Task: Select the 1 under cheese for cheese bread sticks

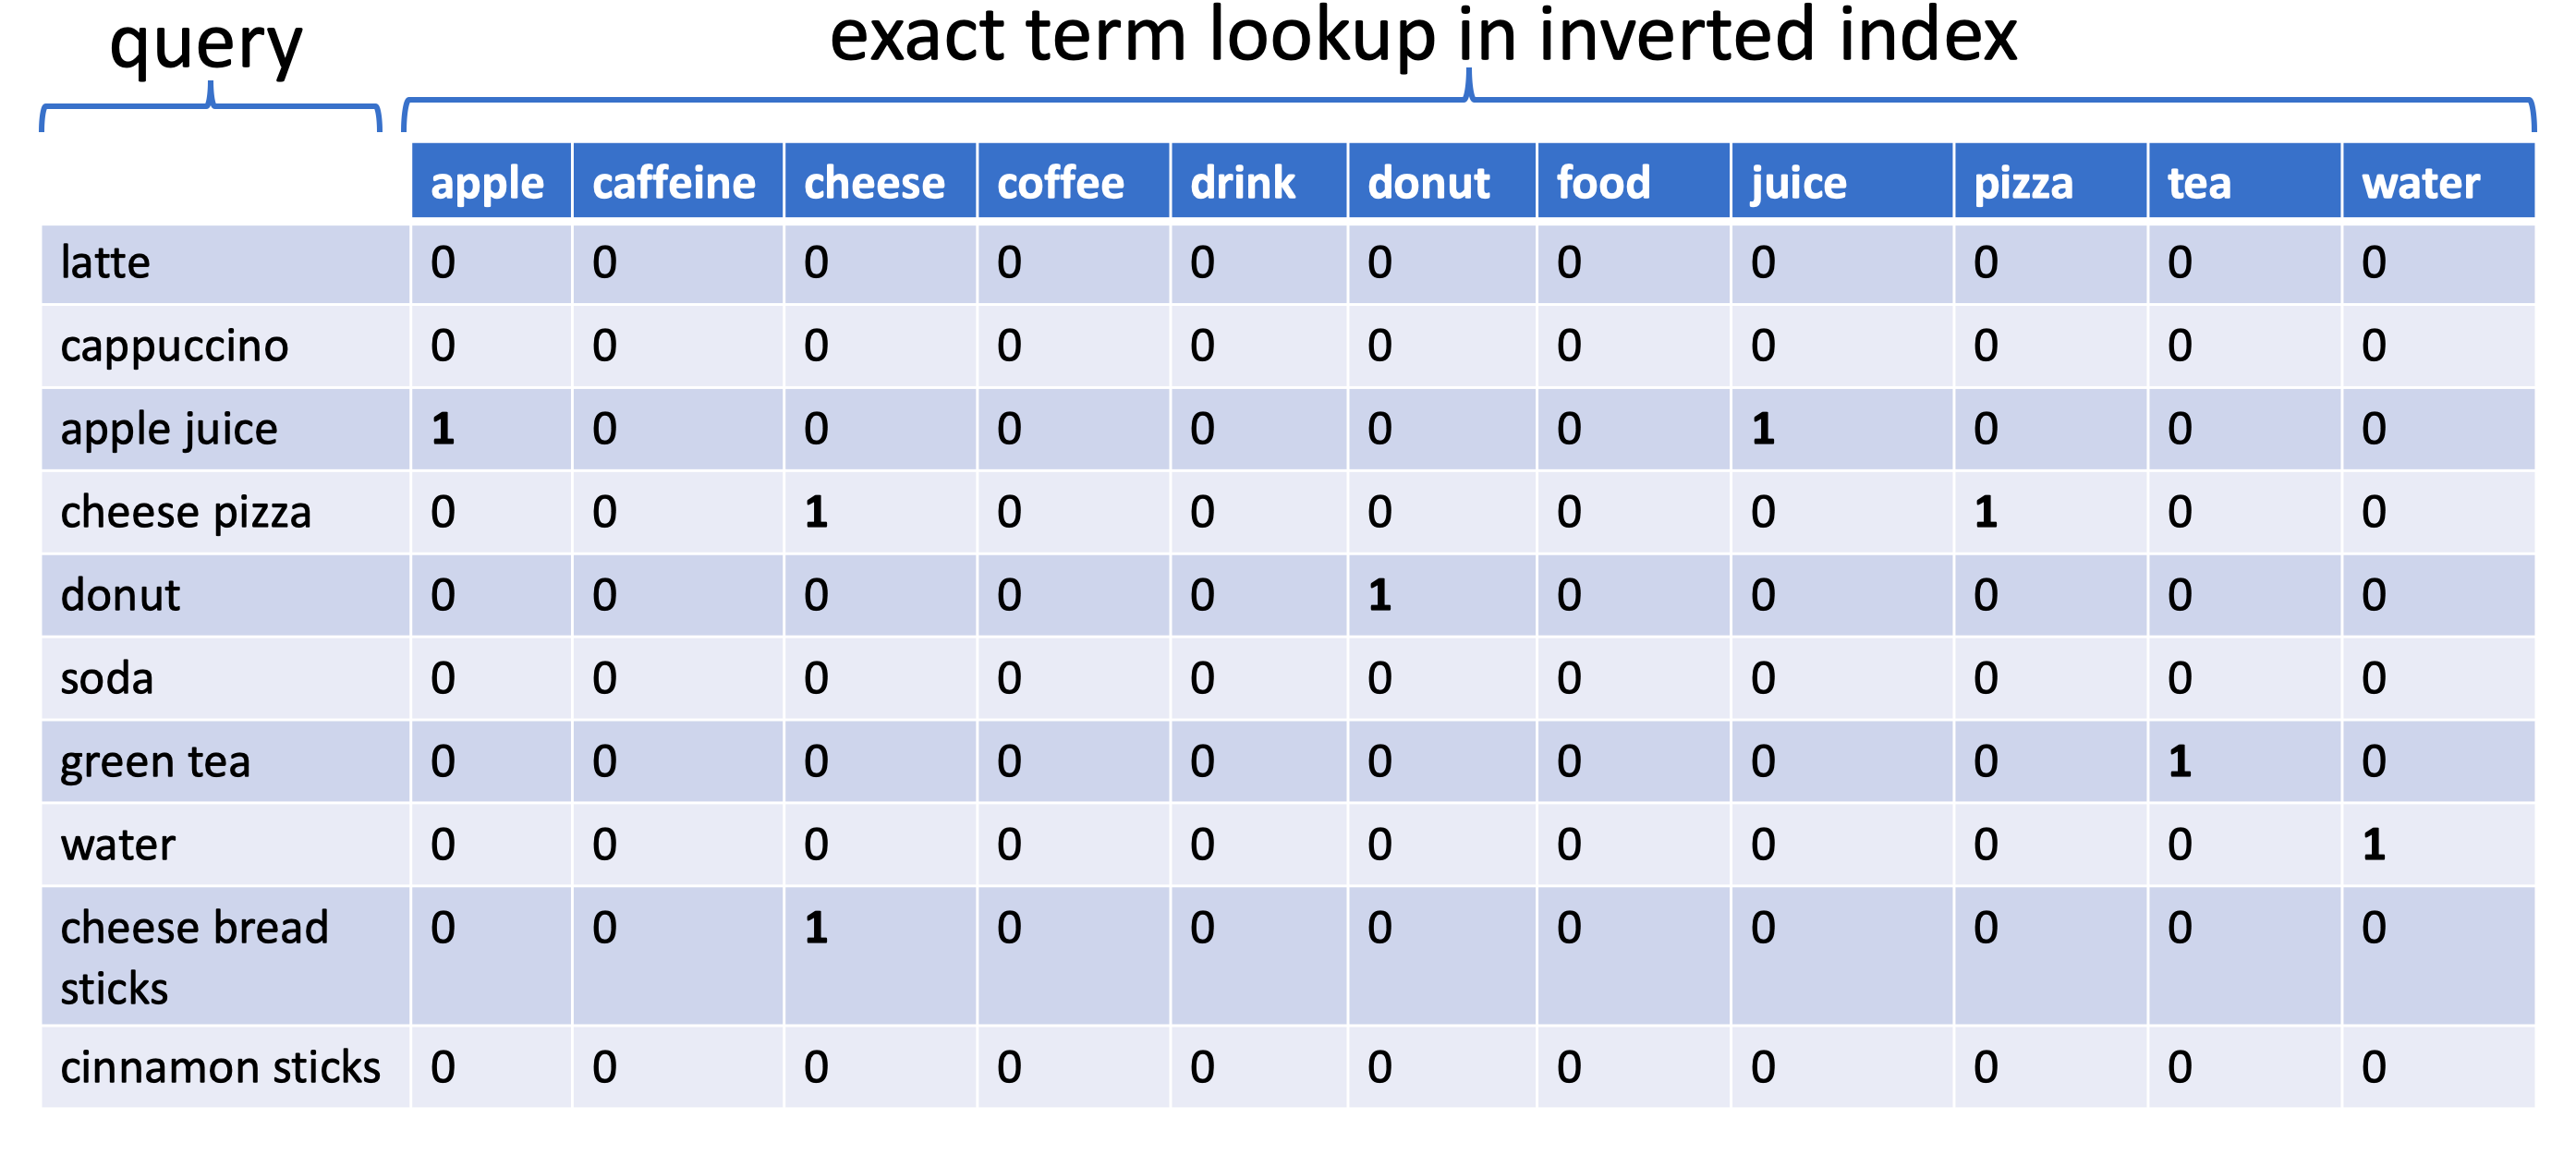Action: [816, 928]
